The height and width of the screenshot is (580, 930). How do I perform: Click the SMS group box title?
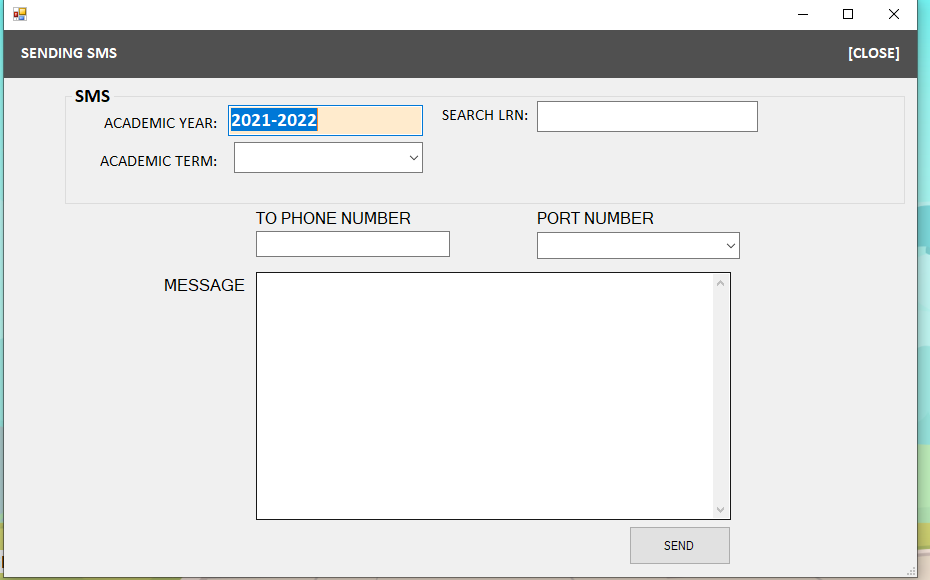[x=93, y=96]
